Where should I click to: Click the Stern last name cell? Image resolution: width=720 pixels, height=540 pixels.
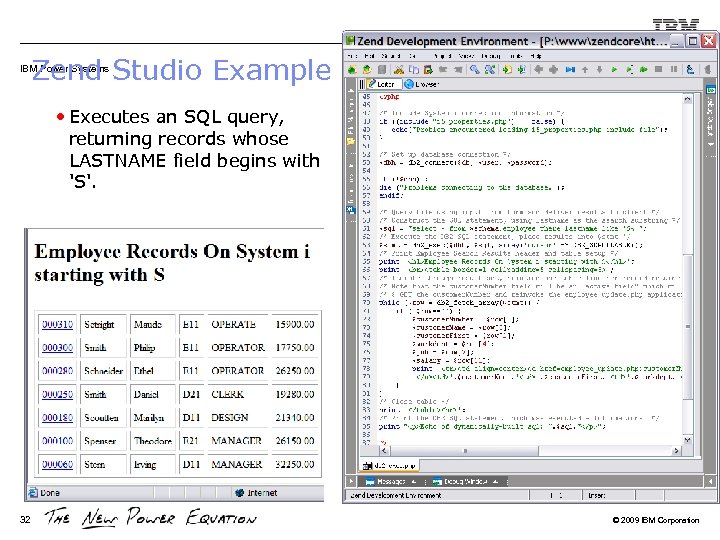tap(103, 464)
